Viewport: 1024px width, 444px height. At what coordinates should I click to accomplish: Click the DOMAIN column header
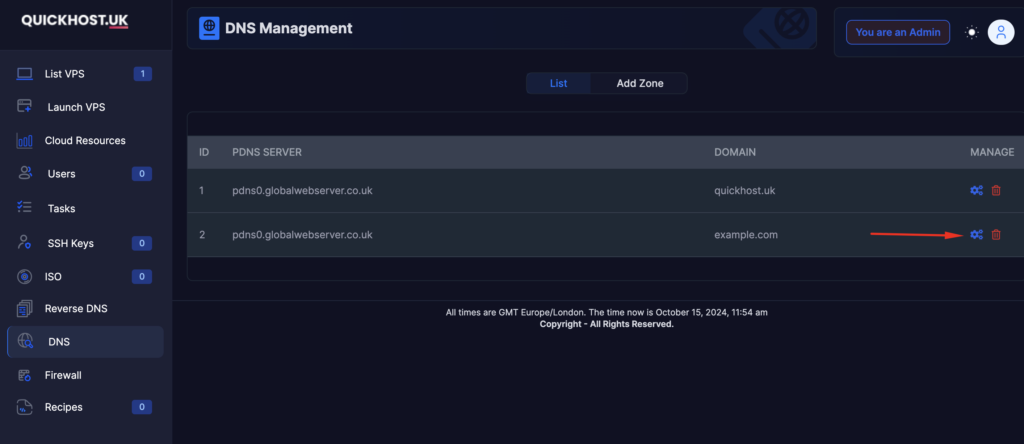[x=735, y=152]
